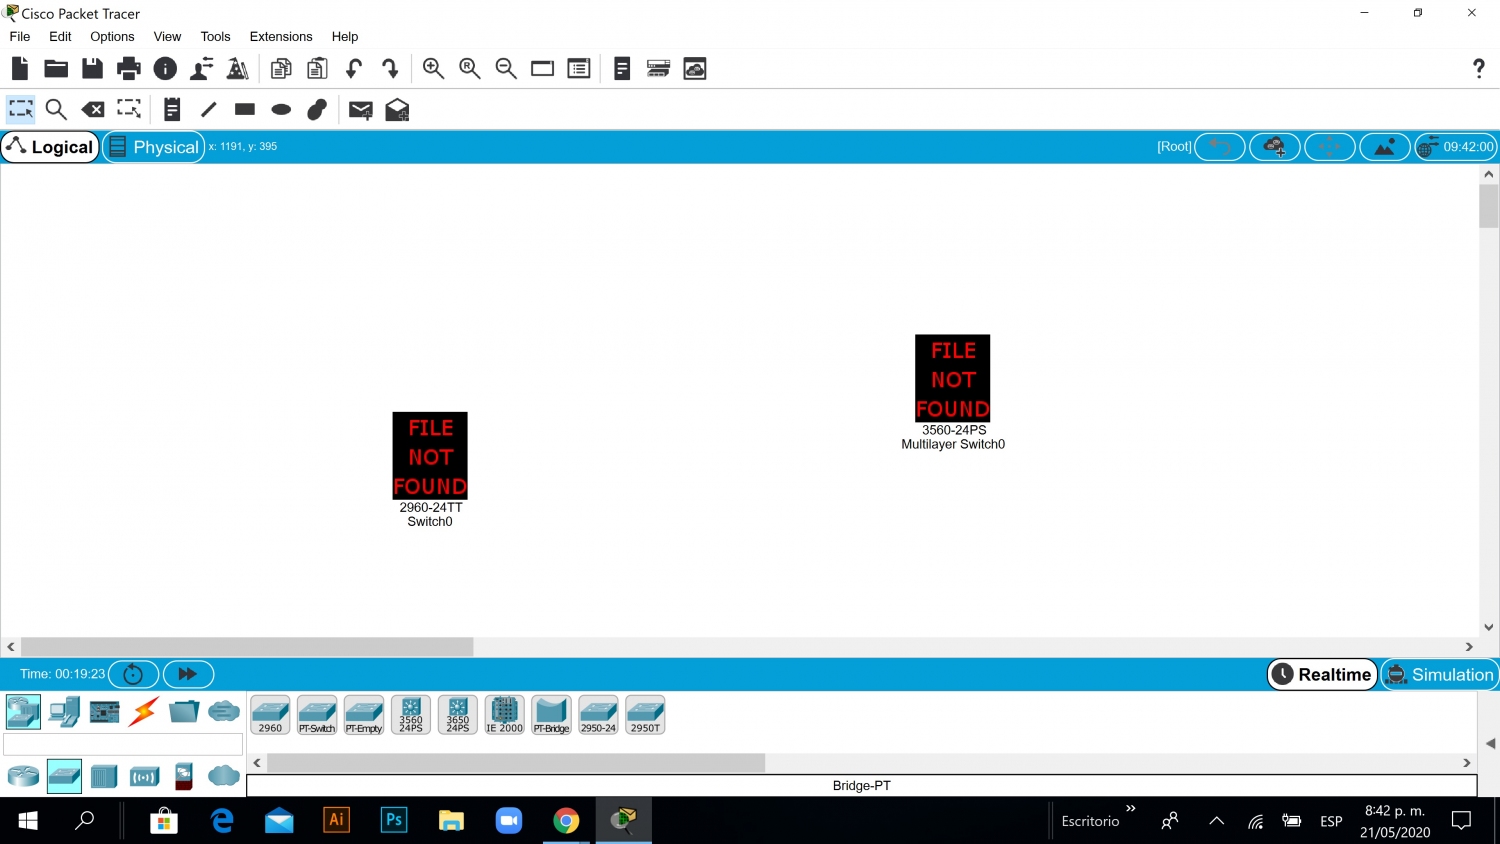Click the Print icon in the toolbar
The image size is (1500, 844).
(129, 68)
